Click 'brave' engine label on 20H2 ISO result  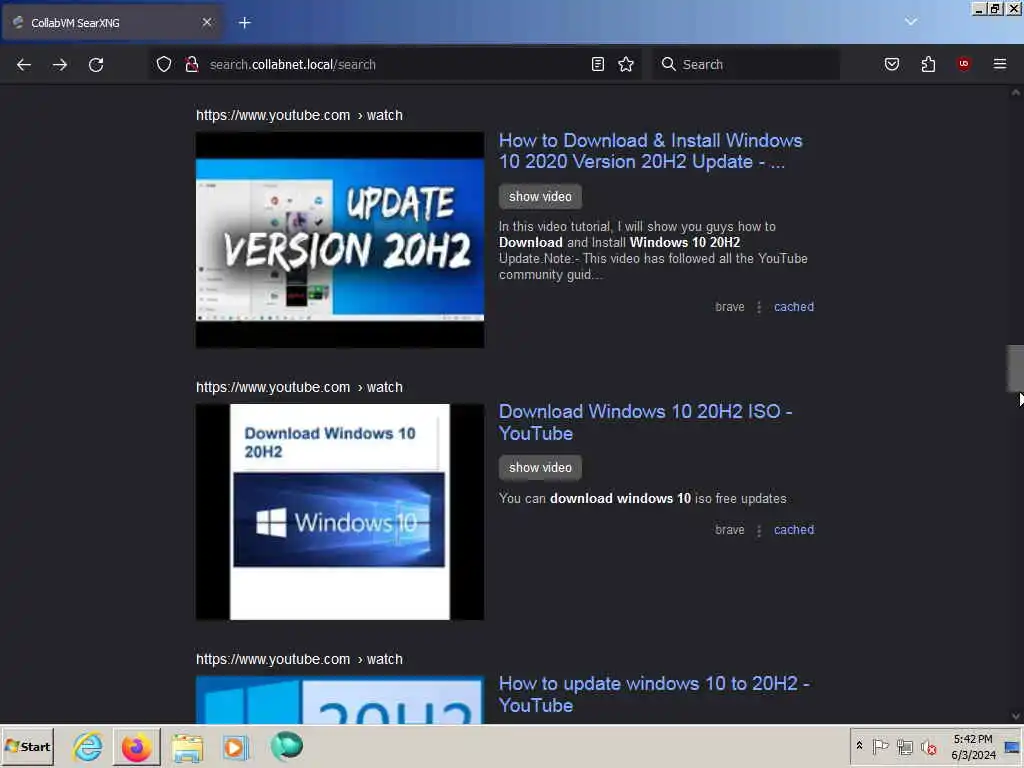(729, 530)
